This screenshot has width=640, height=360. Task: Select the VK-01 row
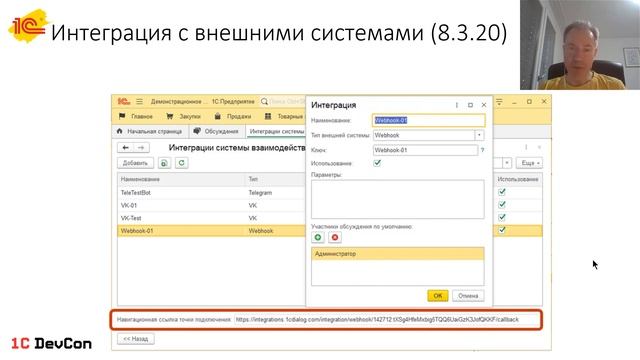click(x=211, y=205)
